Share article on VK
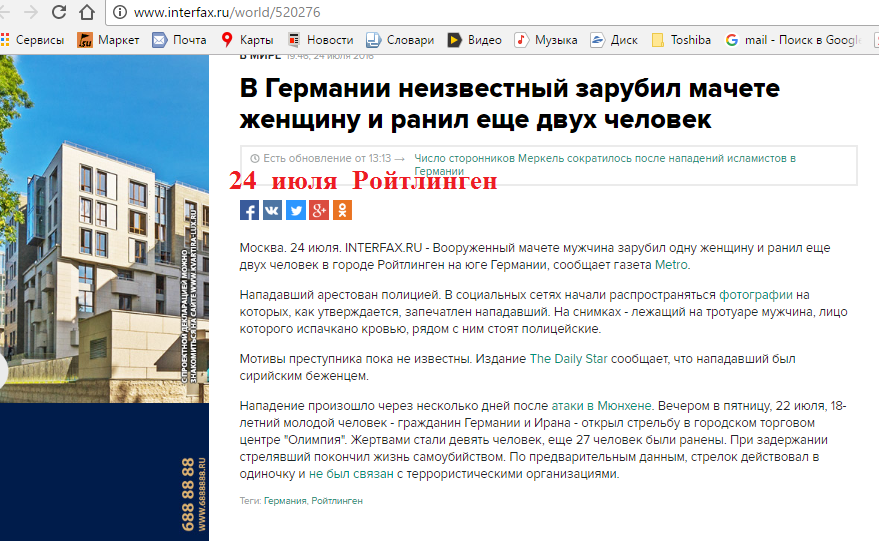This screenshot has width=879, height=541. click(272, 210)
